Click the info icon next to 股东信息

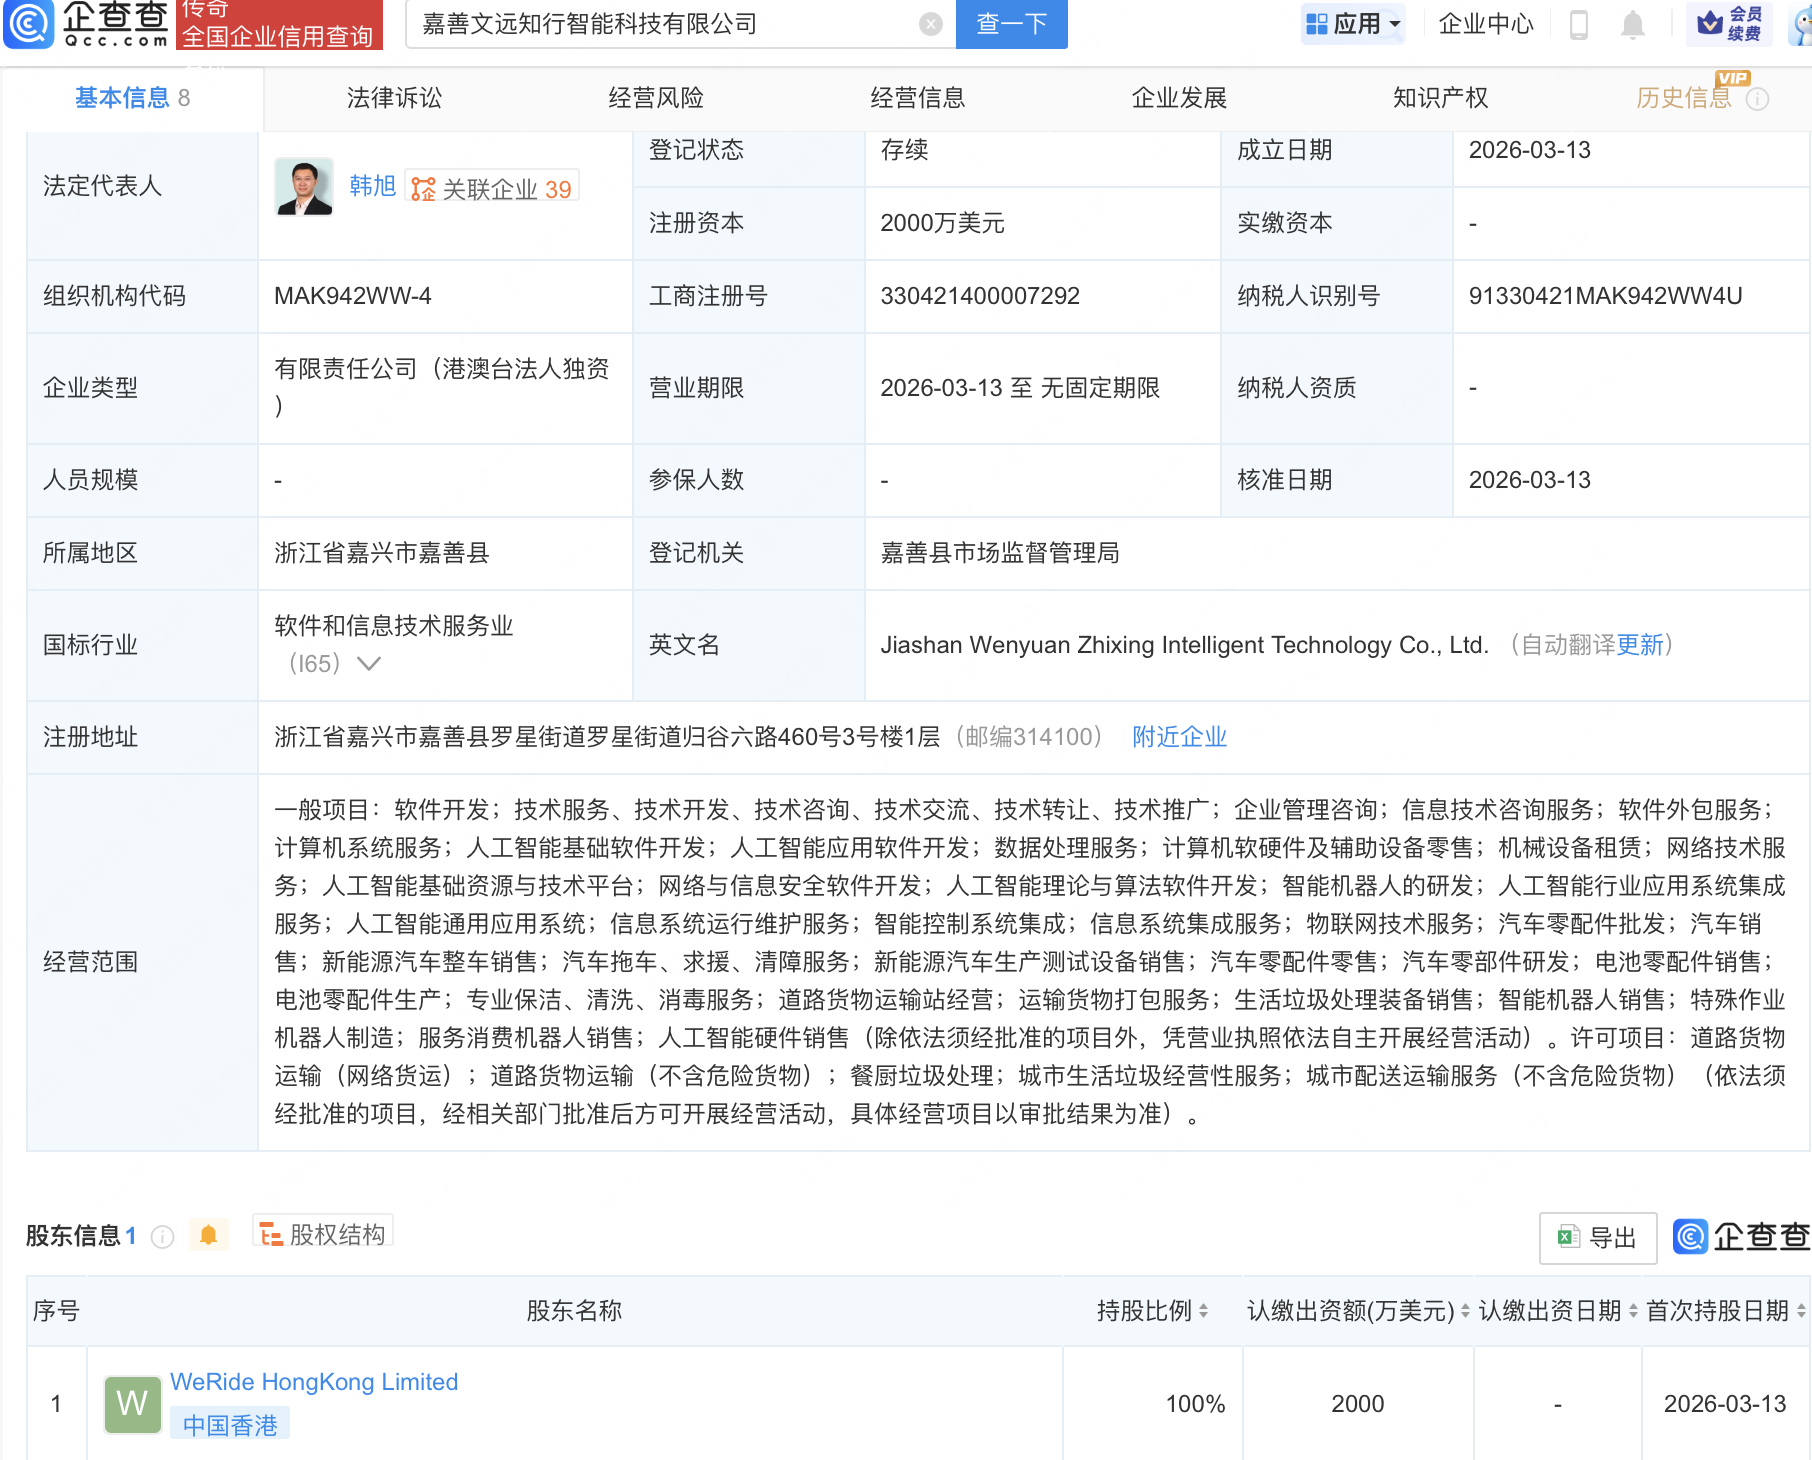click(163, 1237)
